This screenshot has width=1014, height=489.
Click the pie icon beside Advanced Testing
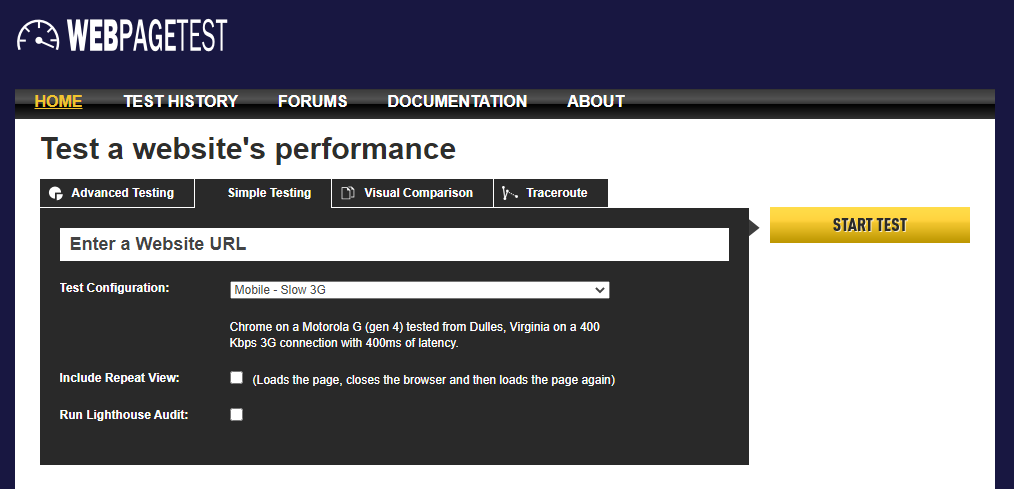tap(56, 193)
